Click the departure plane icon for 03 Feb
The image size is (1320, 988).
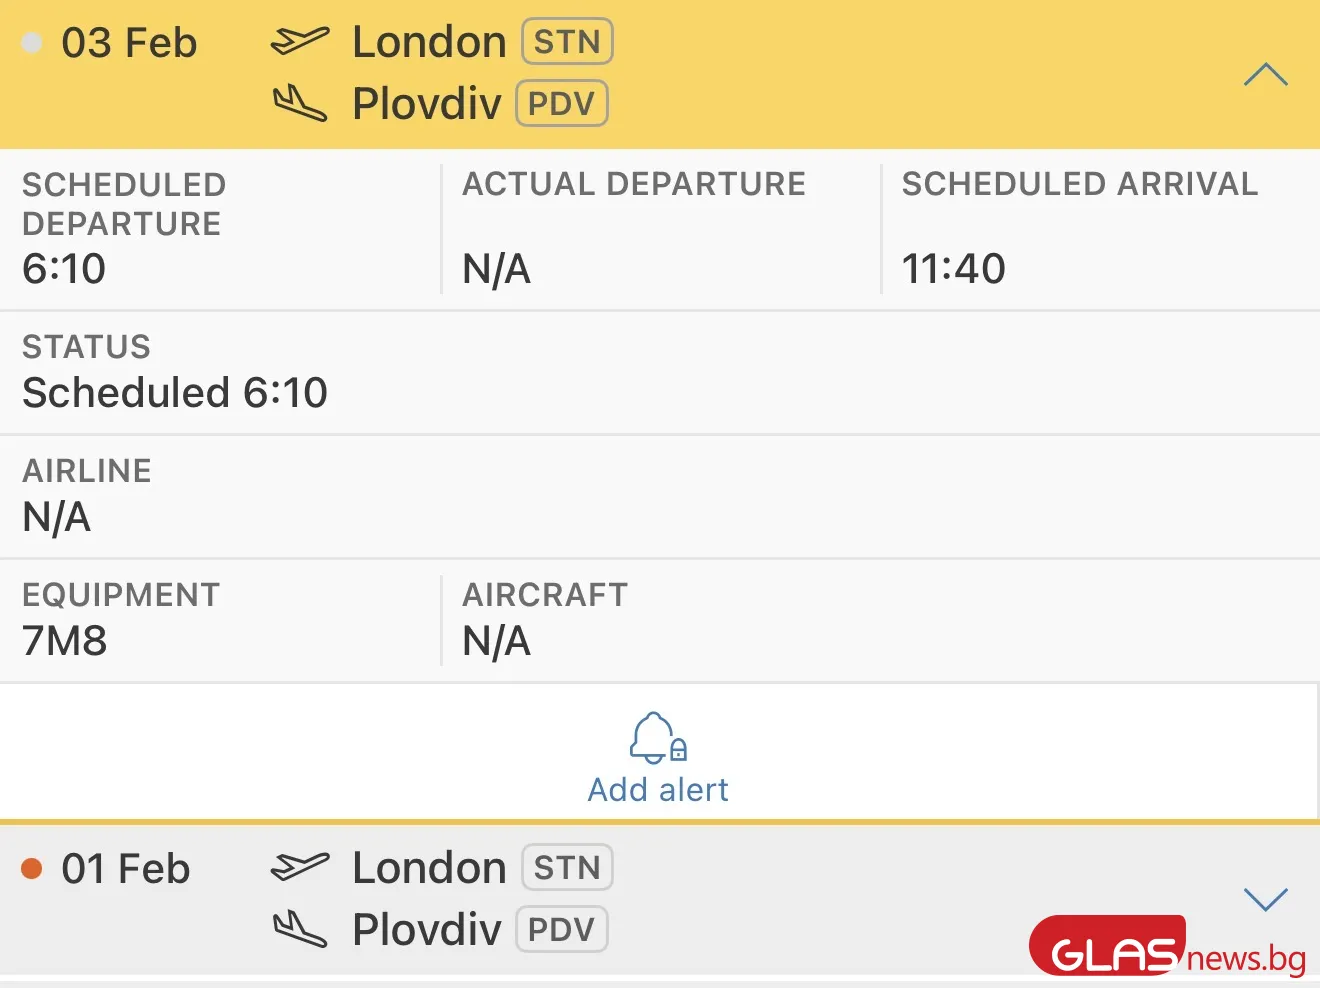(299, 41)
